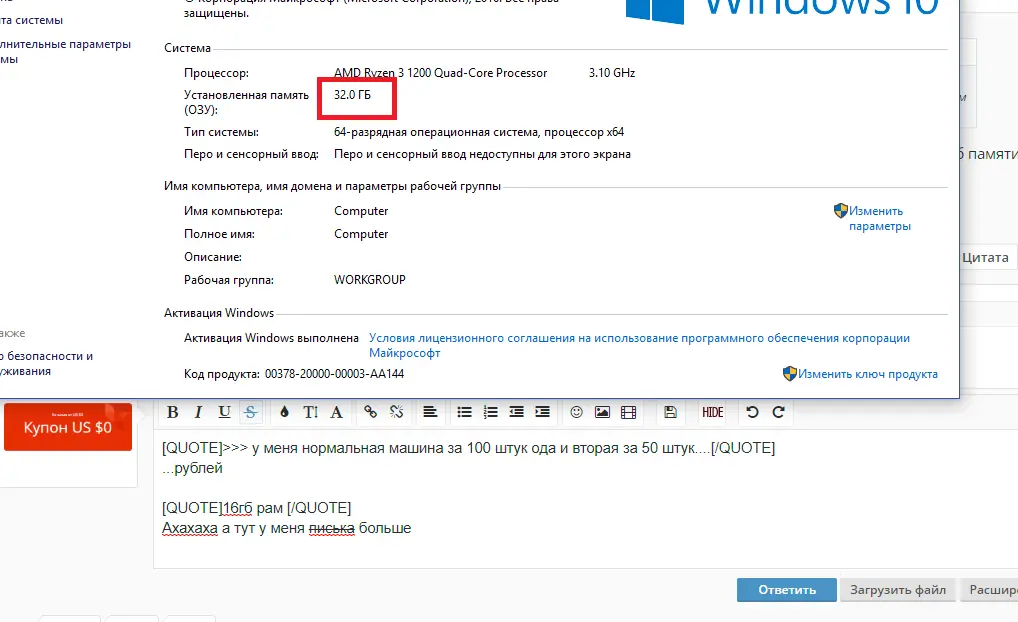This screenshot has width=1018, height=622.
Task: Click the 3.10 GHz value
Action: tap(612, 73)
